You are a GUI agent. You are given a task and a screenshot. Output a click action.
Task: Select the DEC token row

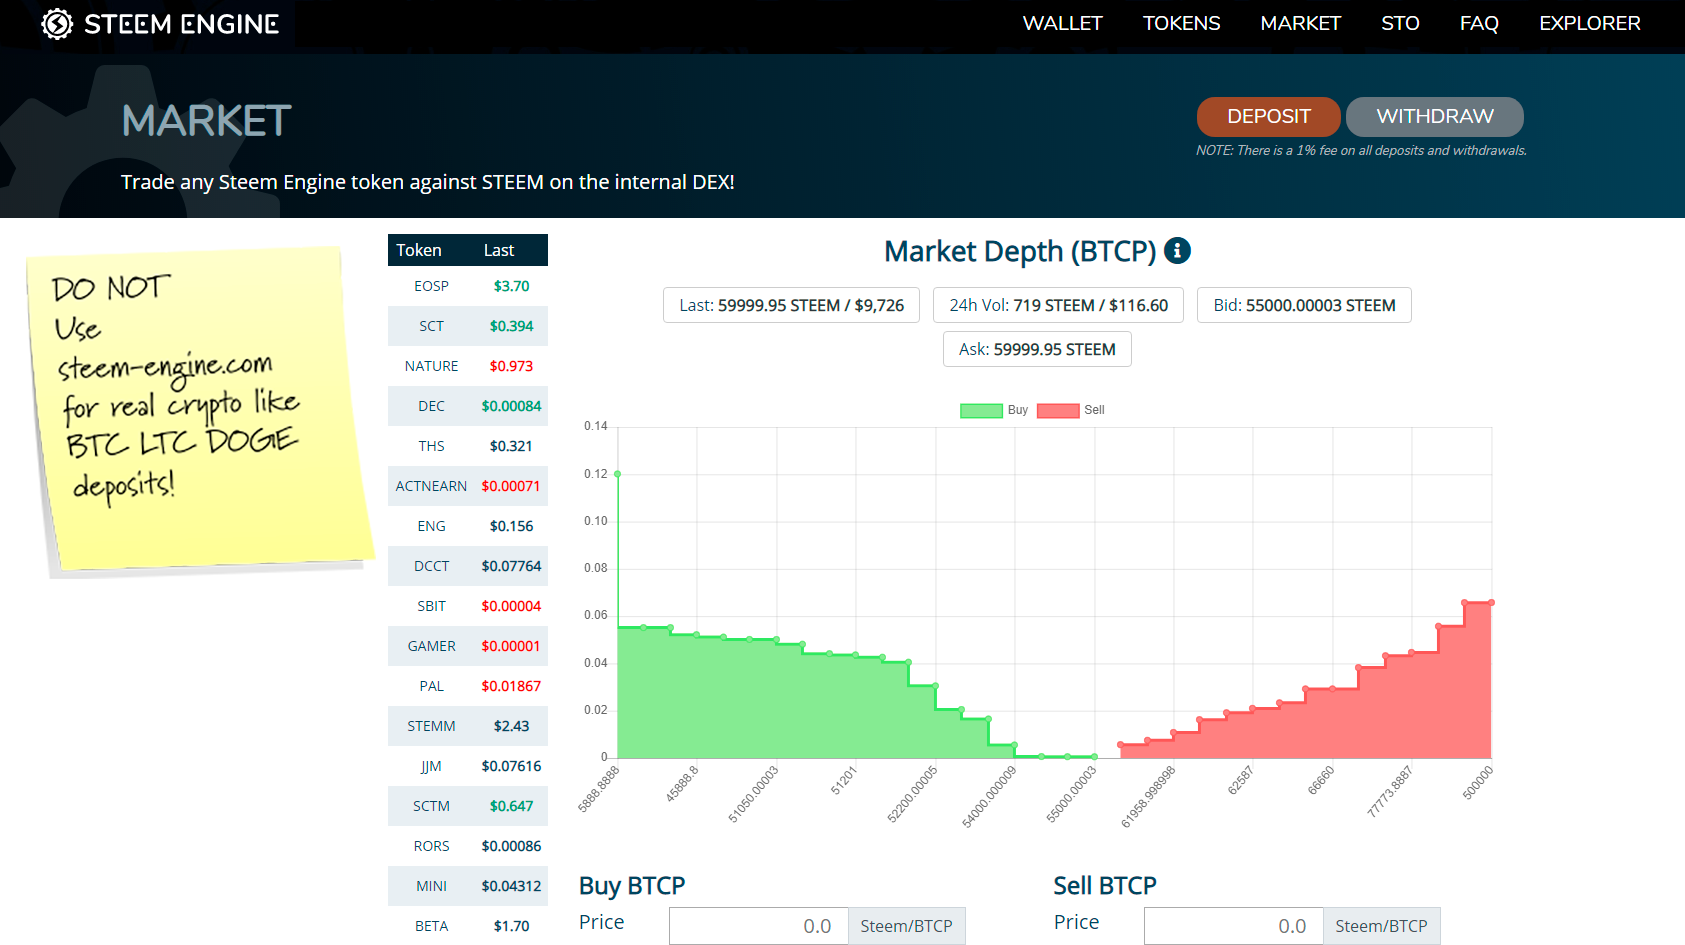point(468,406)
